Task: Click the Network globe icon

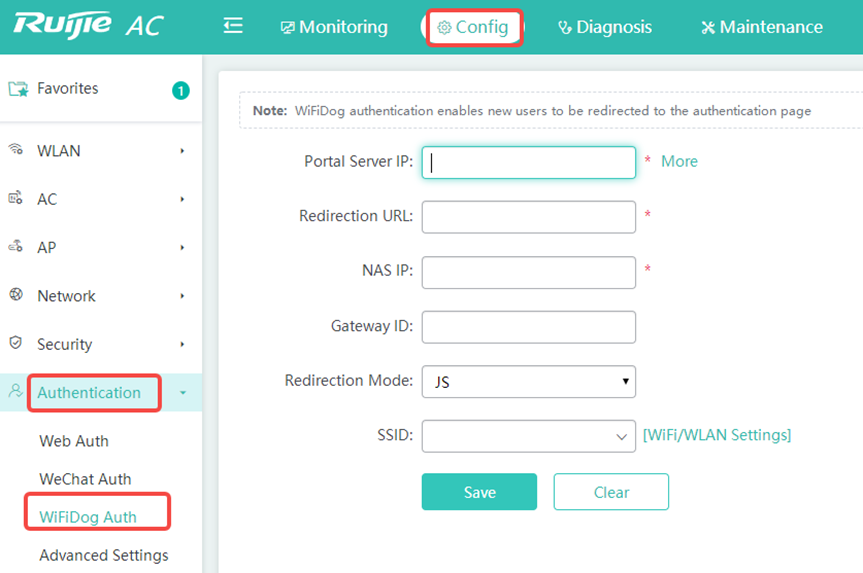Action: (x=16, y=294)
